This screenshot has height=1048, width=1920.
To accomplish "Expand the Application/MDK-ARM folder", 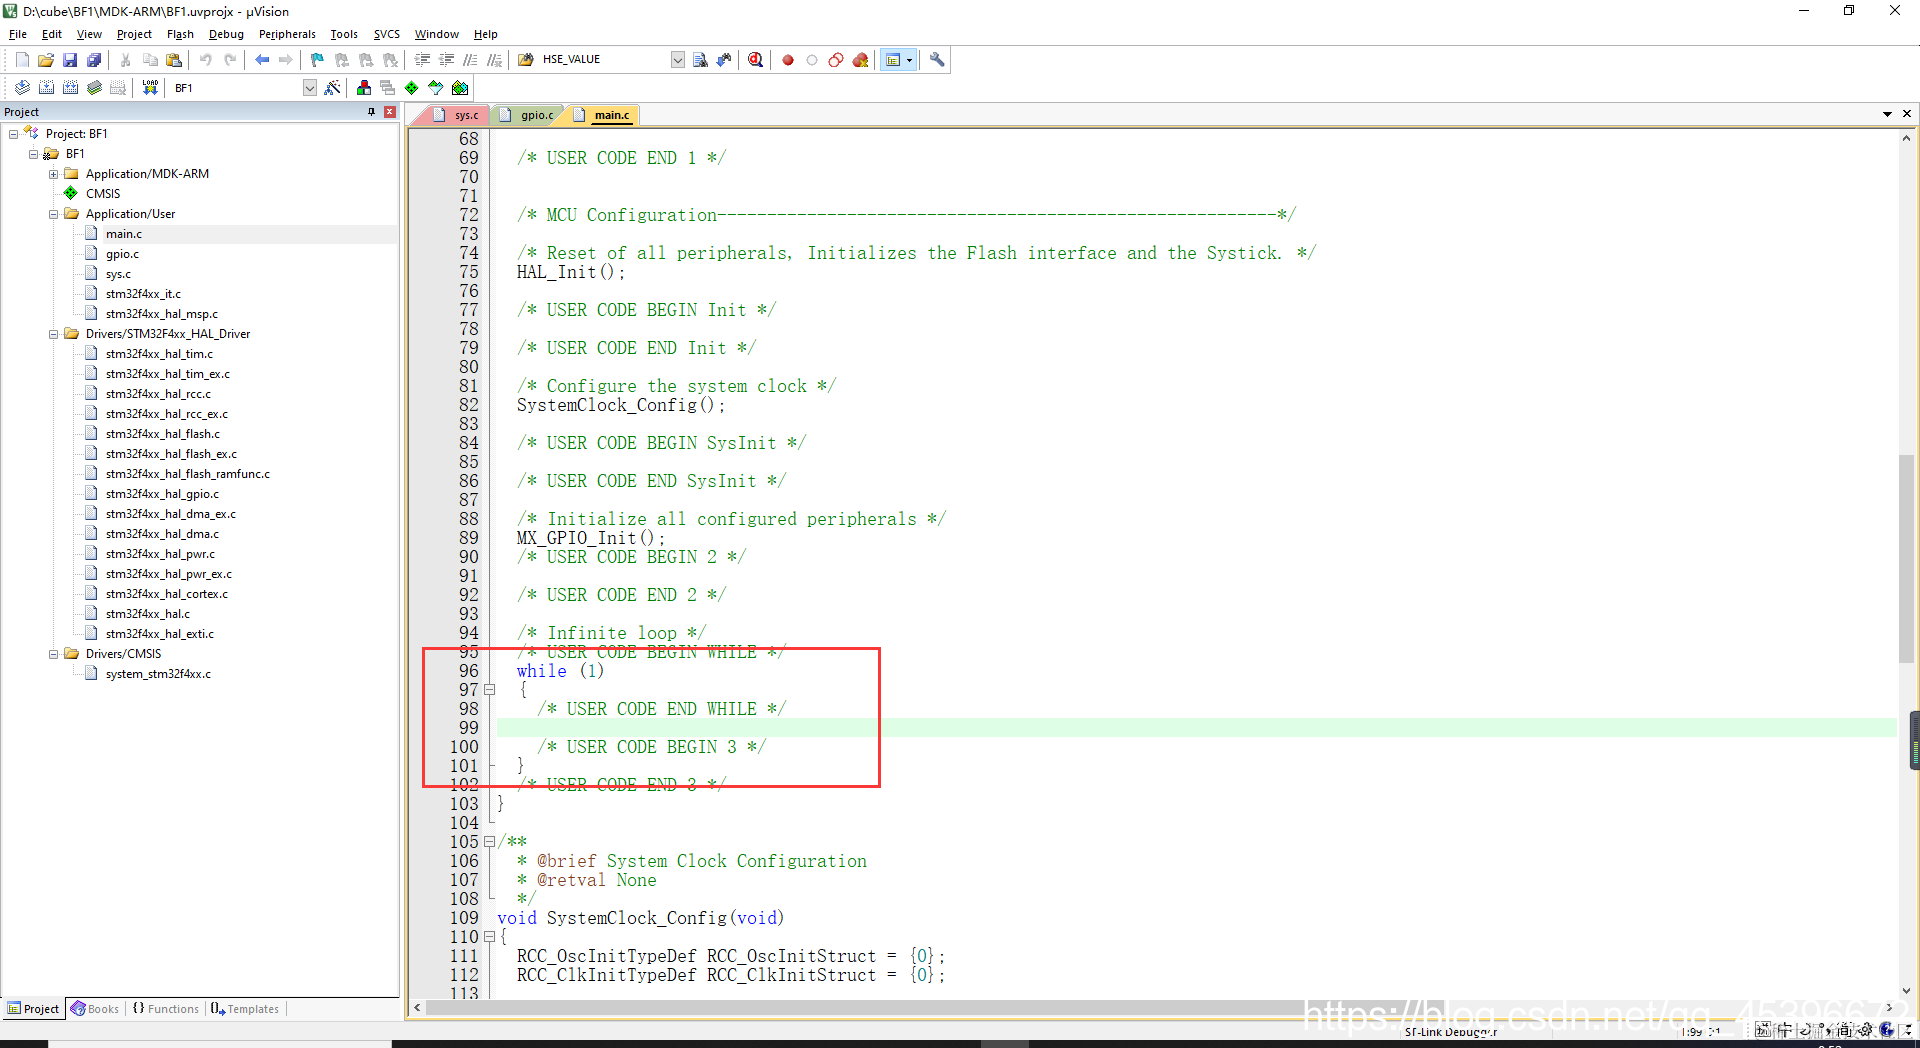I will click(x=53, y=174).
